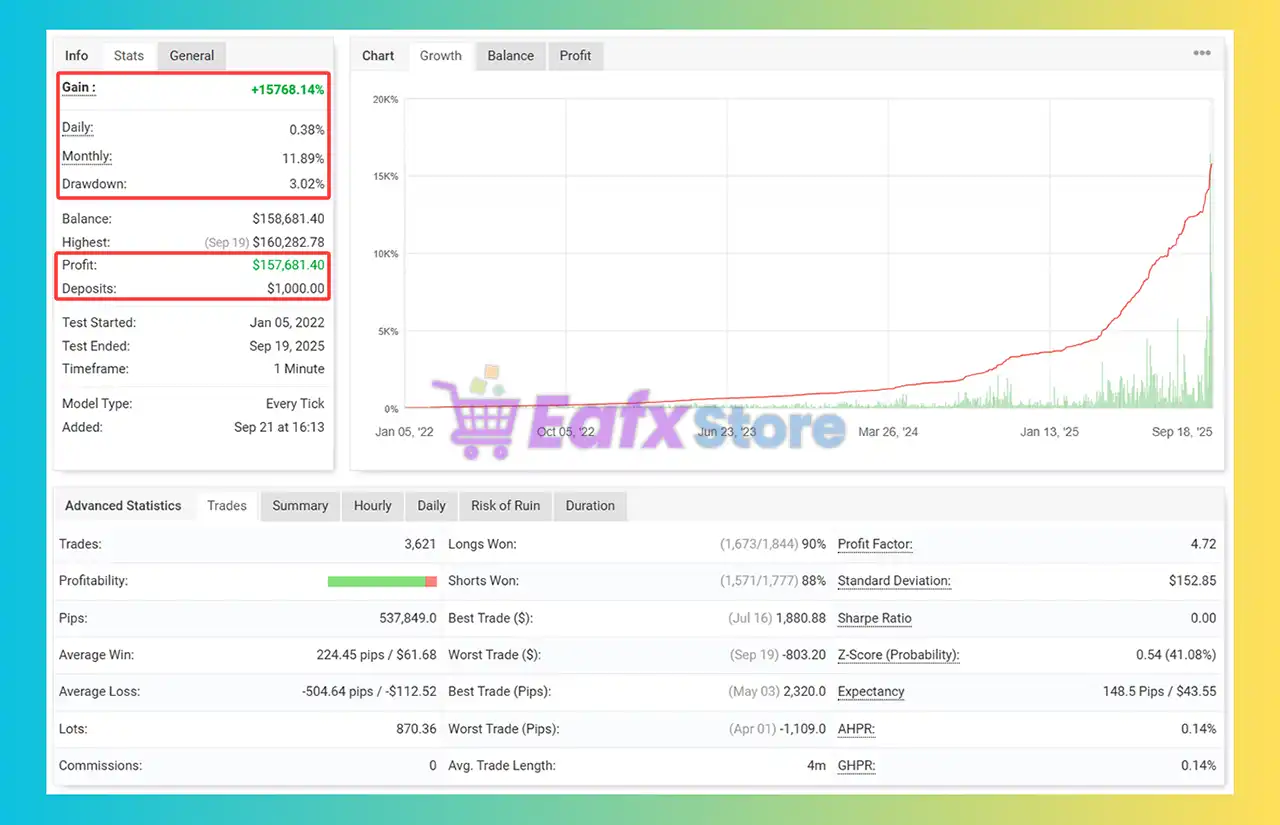Click the Sharpe Ratio label
The height and width of the screenshot is (825, 1280).
pyautogui.click(x=874, y=619)
